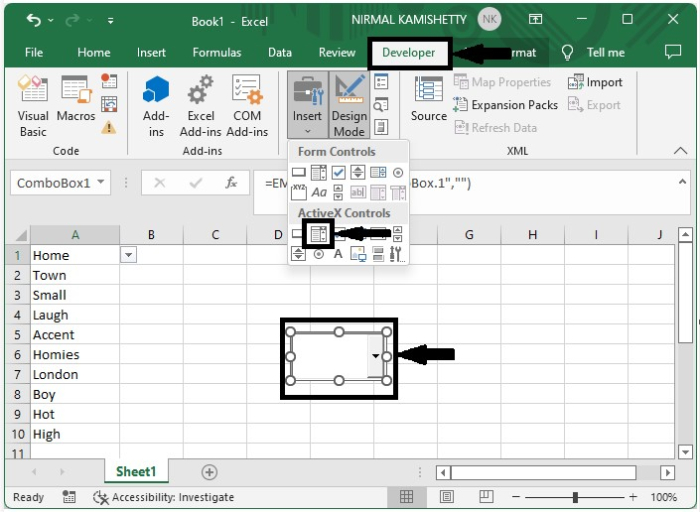The height and width of the screenshot is (512, 700).
Task: Open the Comments speech bubble icon
Action: (673, 52)
